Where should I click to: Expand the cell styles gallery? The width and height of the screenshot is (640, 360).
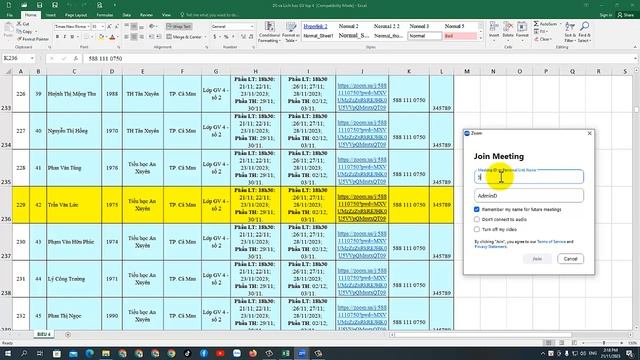pos(481,39)
